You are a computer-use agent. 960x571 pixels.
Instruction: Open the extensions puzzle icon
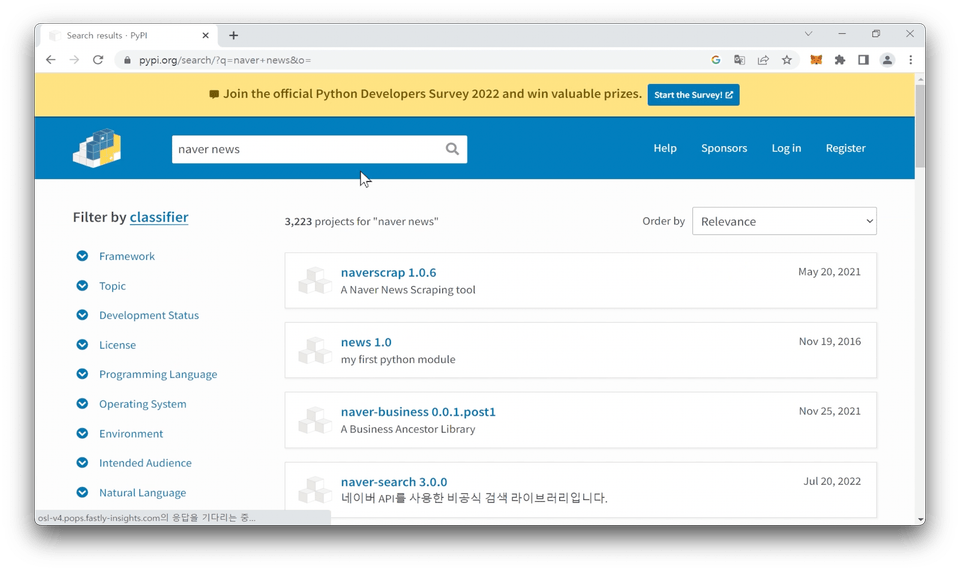pyautogui.click(x=840, y=60)
